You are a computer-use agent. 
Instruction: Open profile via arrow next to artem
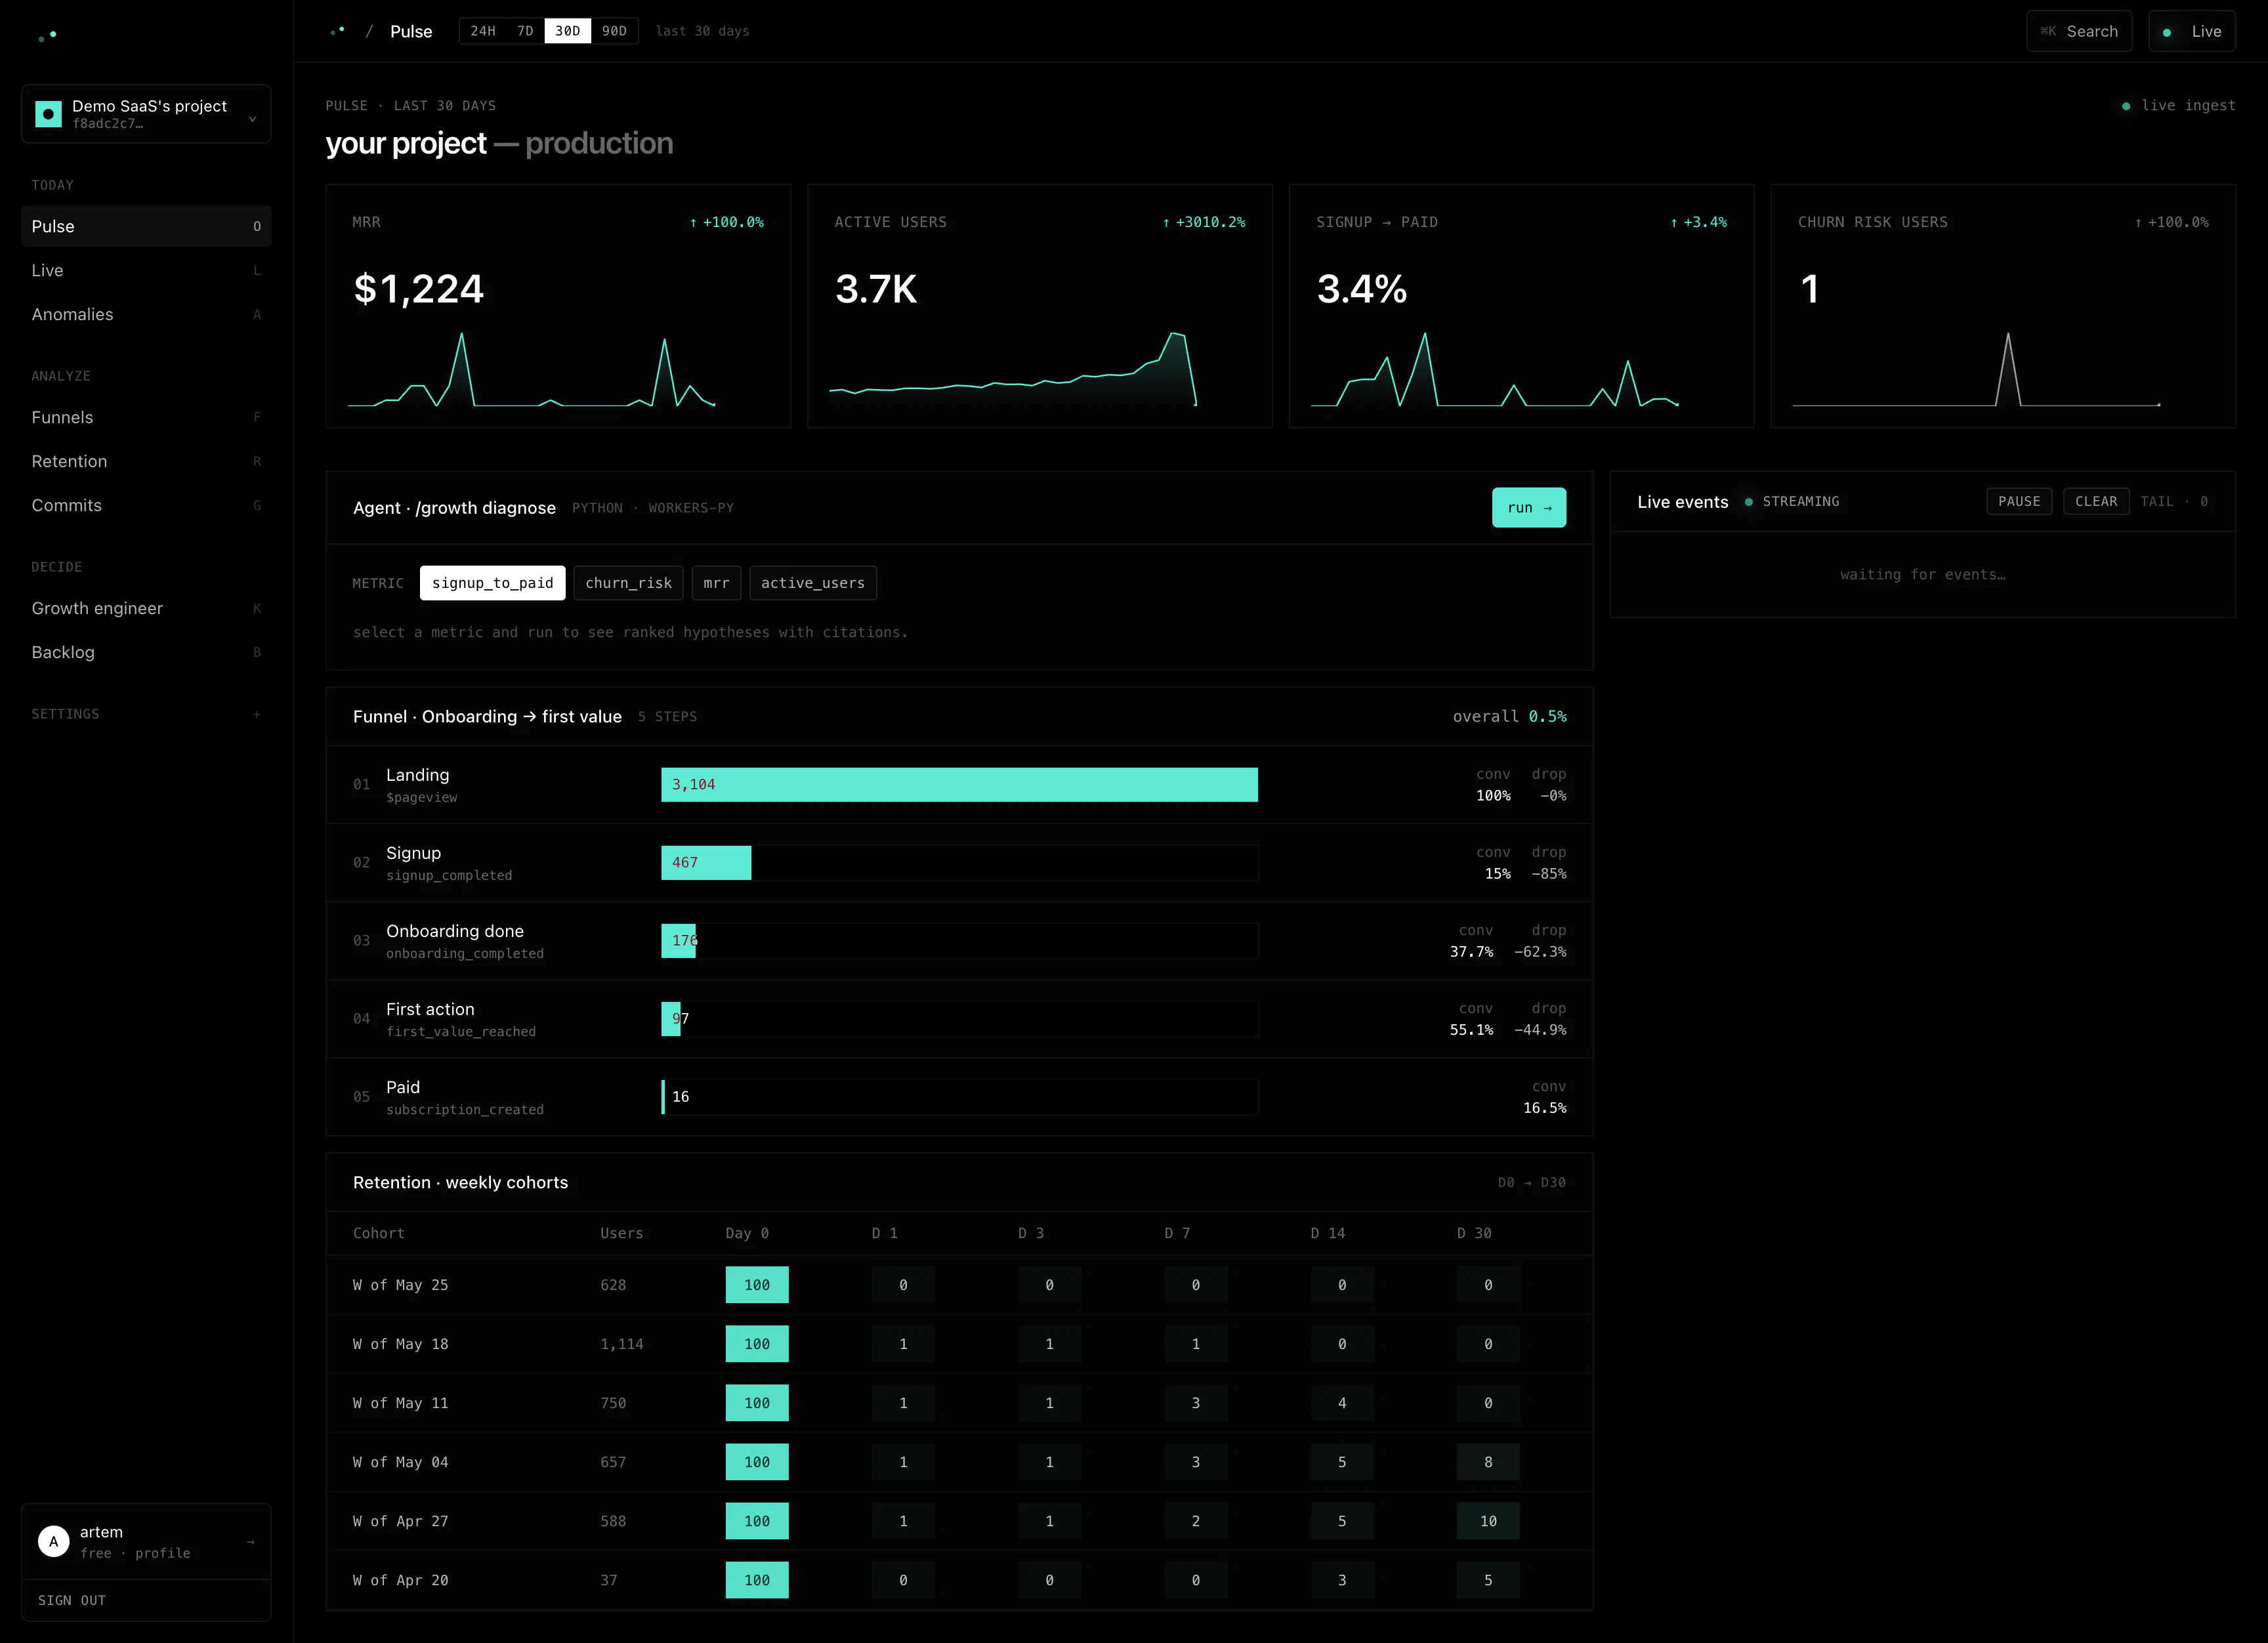tap(251, 1542)
